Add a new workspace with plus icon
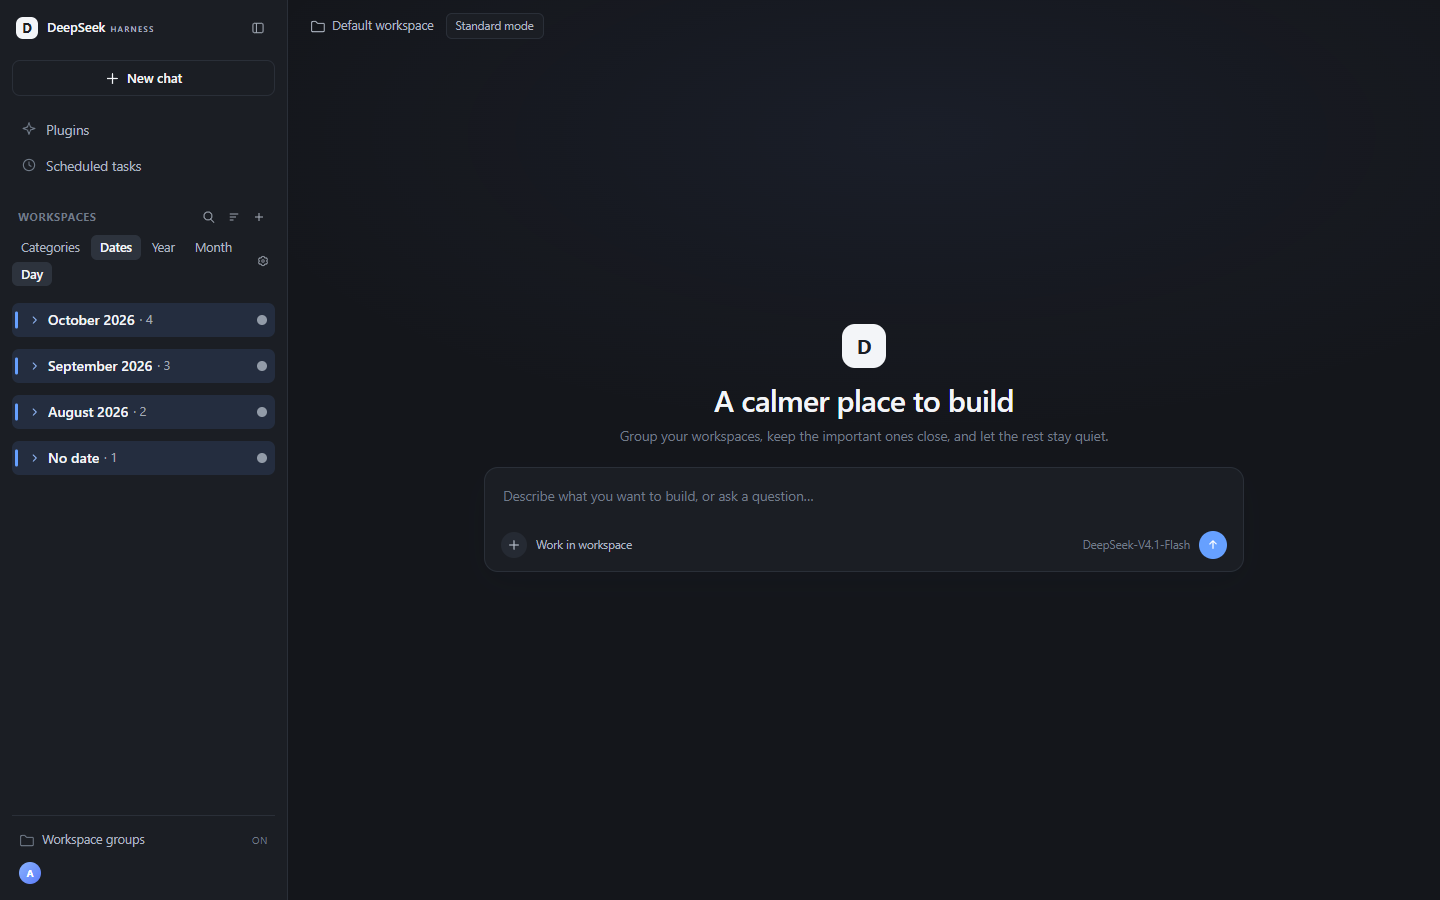The image size is (1440, 900). tap(259, 217)
